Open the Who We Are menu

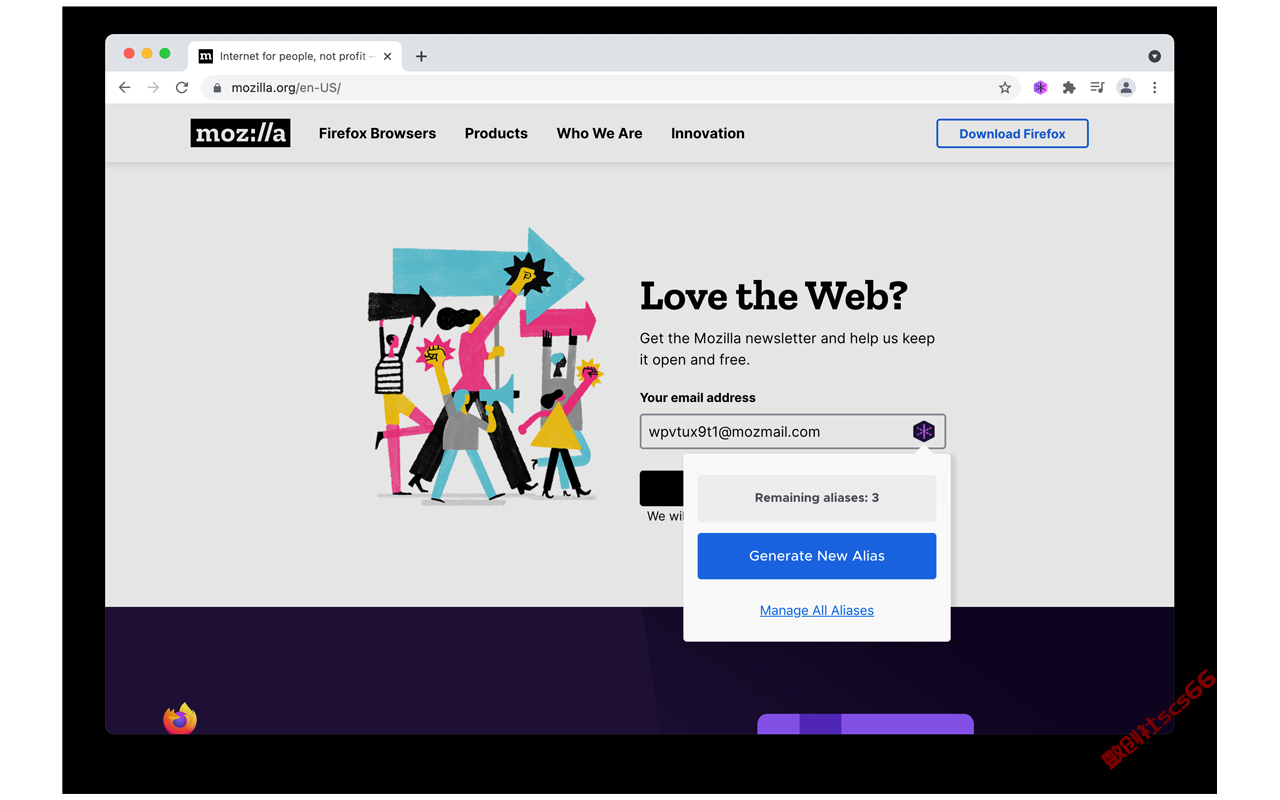click(599, 133)
